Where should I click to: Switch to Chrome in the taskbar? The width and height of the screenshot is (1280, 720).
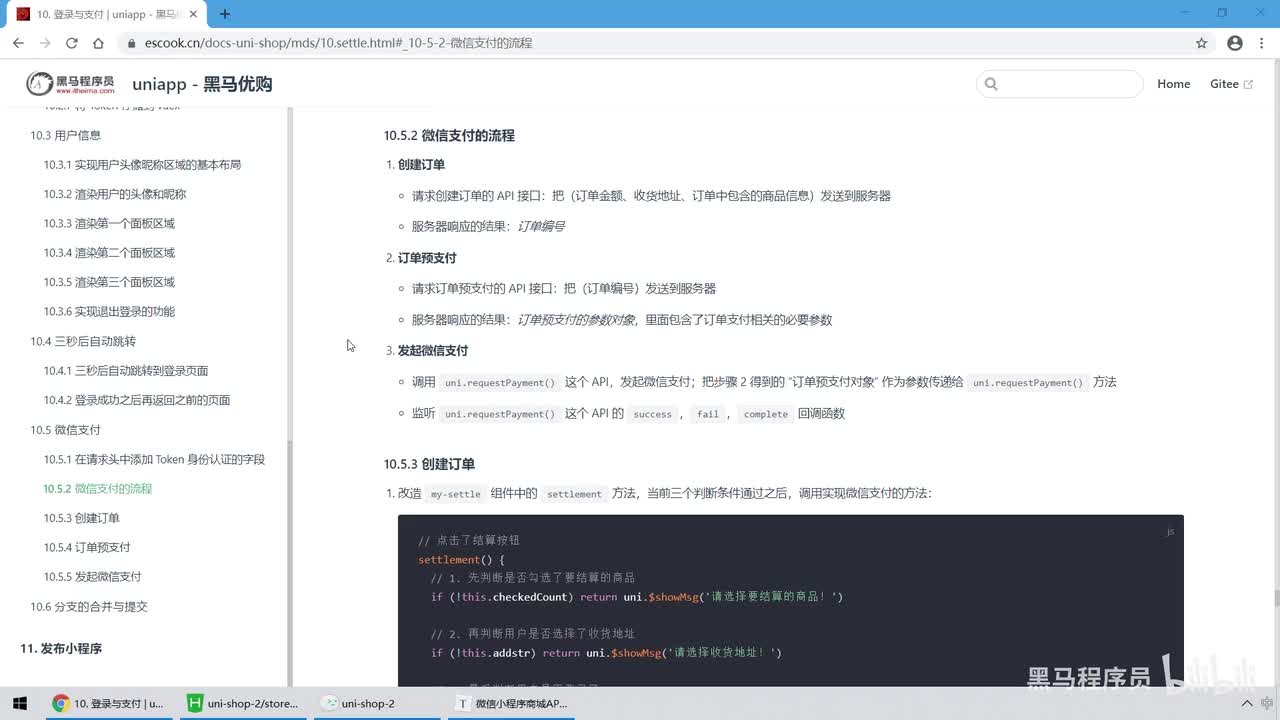[108, 703]
